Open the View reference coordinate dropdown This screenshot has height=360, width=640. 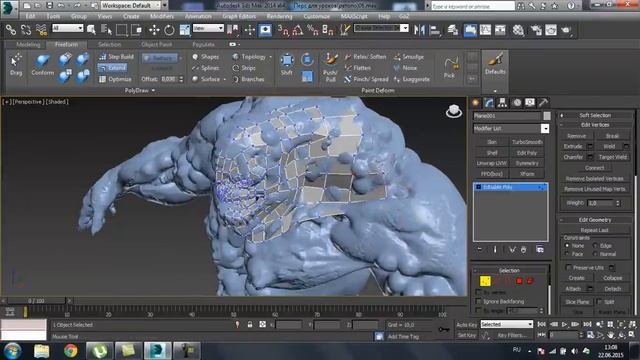[208, 28]
